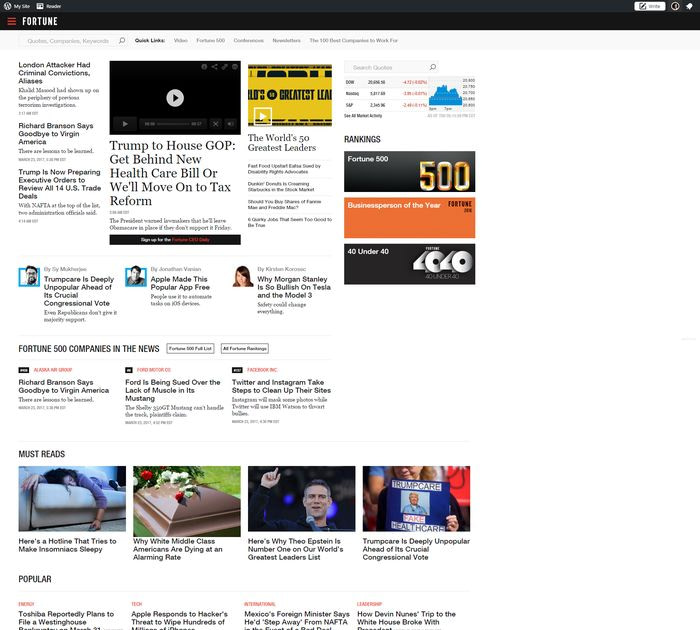Image resolution: width=700 pixels, height=630 pixels.
Task: Open the Trumpcare protest sign thumbnail
Action: coord(416,499)
